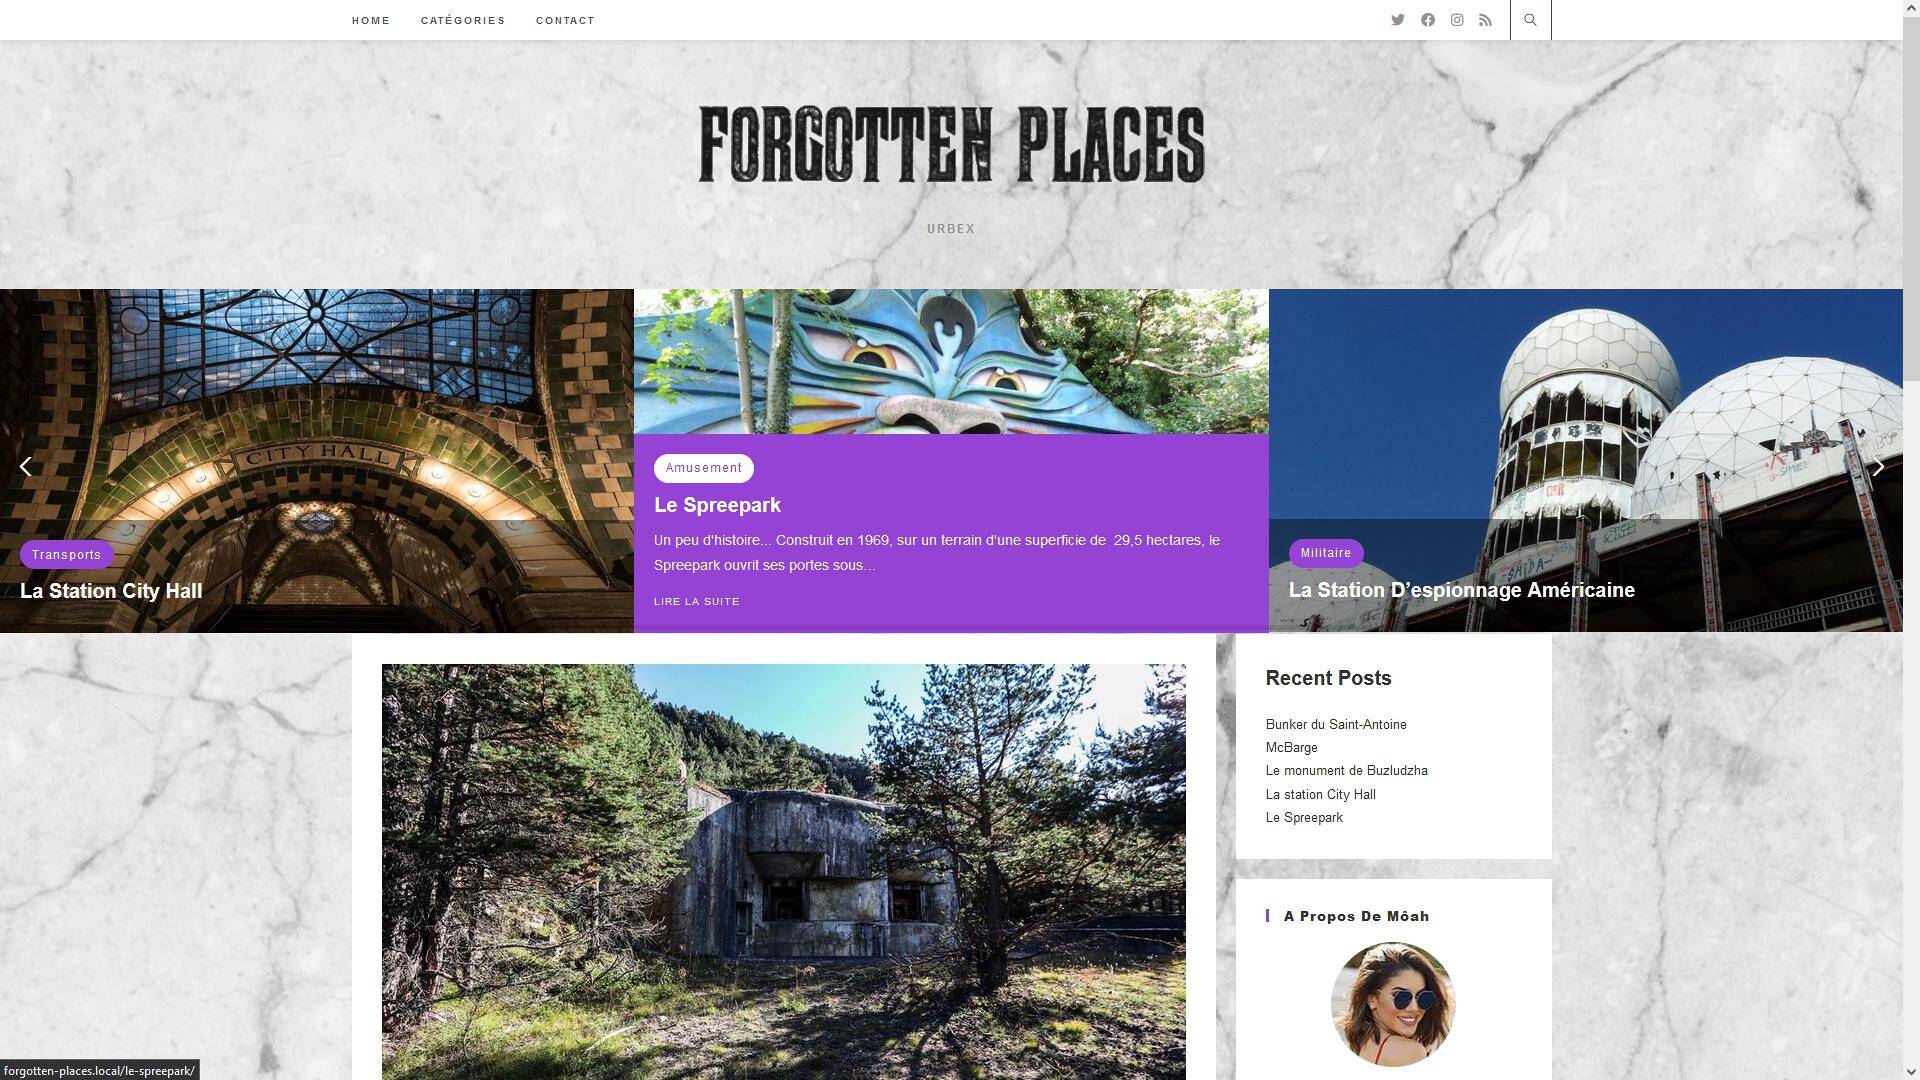Open the Contact page
This screenshot has width=1920, height=1080.
(x=565, y=20)
